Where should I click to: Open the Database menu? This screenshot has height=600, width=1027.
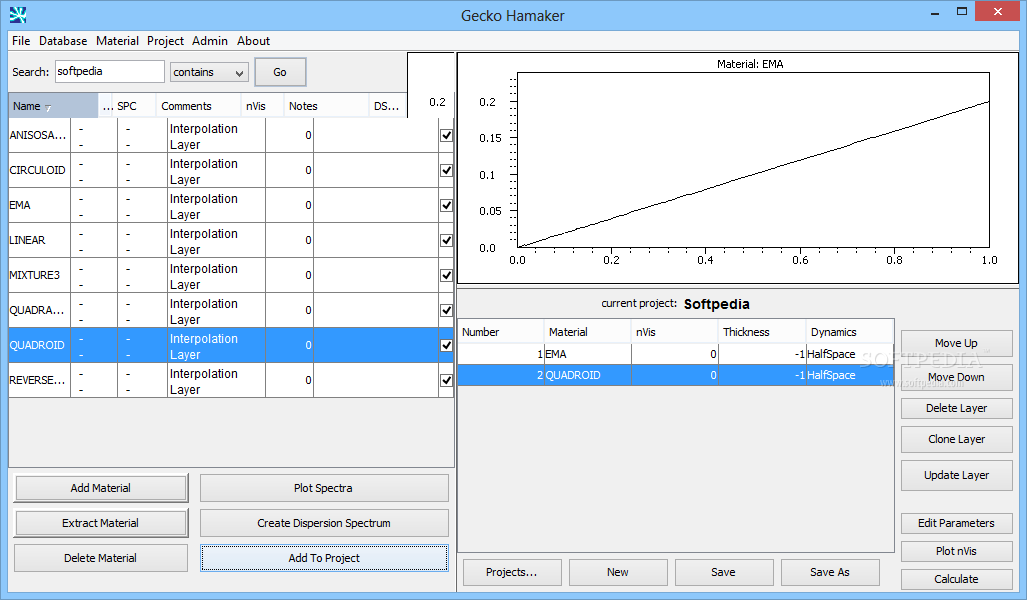click(x=63, y=41)
